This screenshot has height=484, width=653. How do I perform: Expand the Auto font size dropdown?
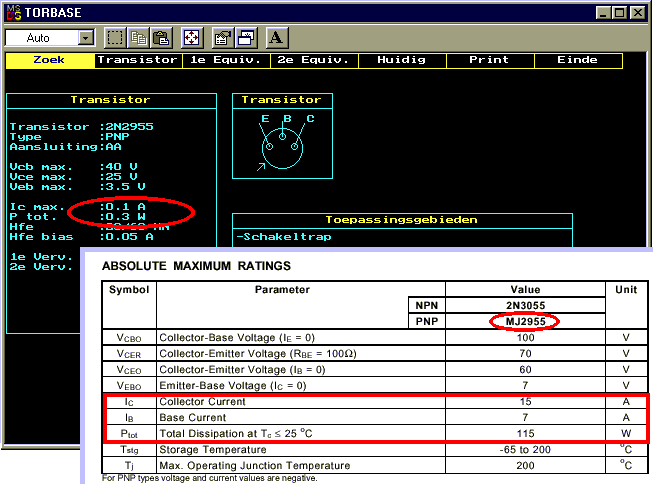click(85, 38)
